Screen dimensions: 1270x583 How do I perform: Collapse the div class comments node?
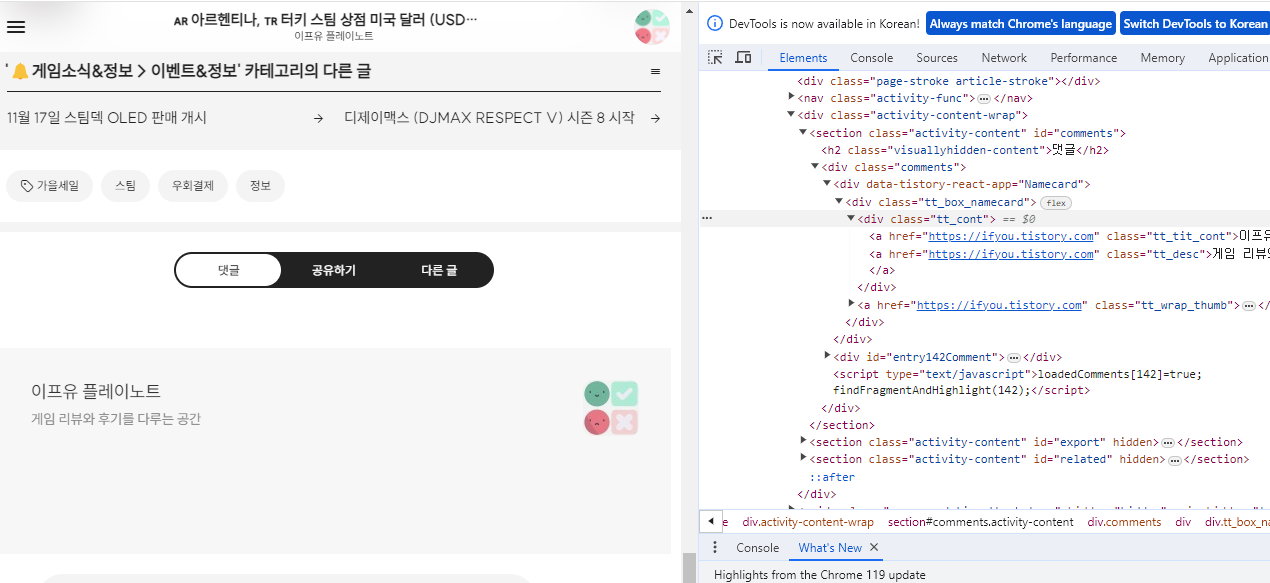point(815,167)
